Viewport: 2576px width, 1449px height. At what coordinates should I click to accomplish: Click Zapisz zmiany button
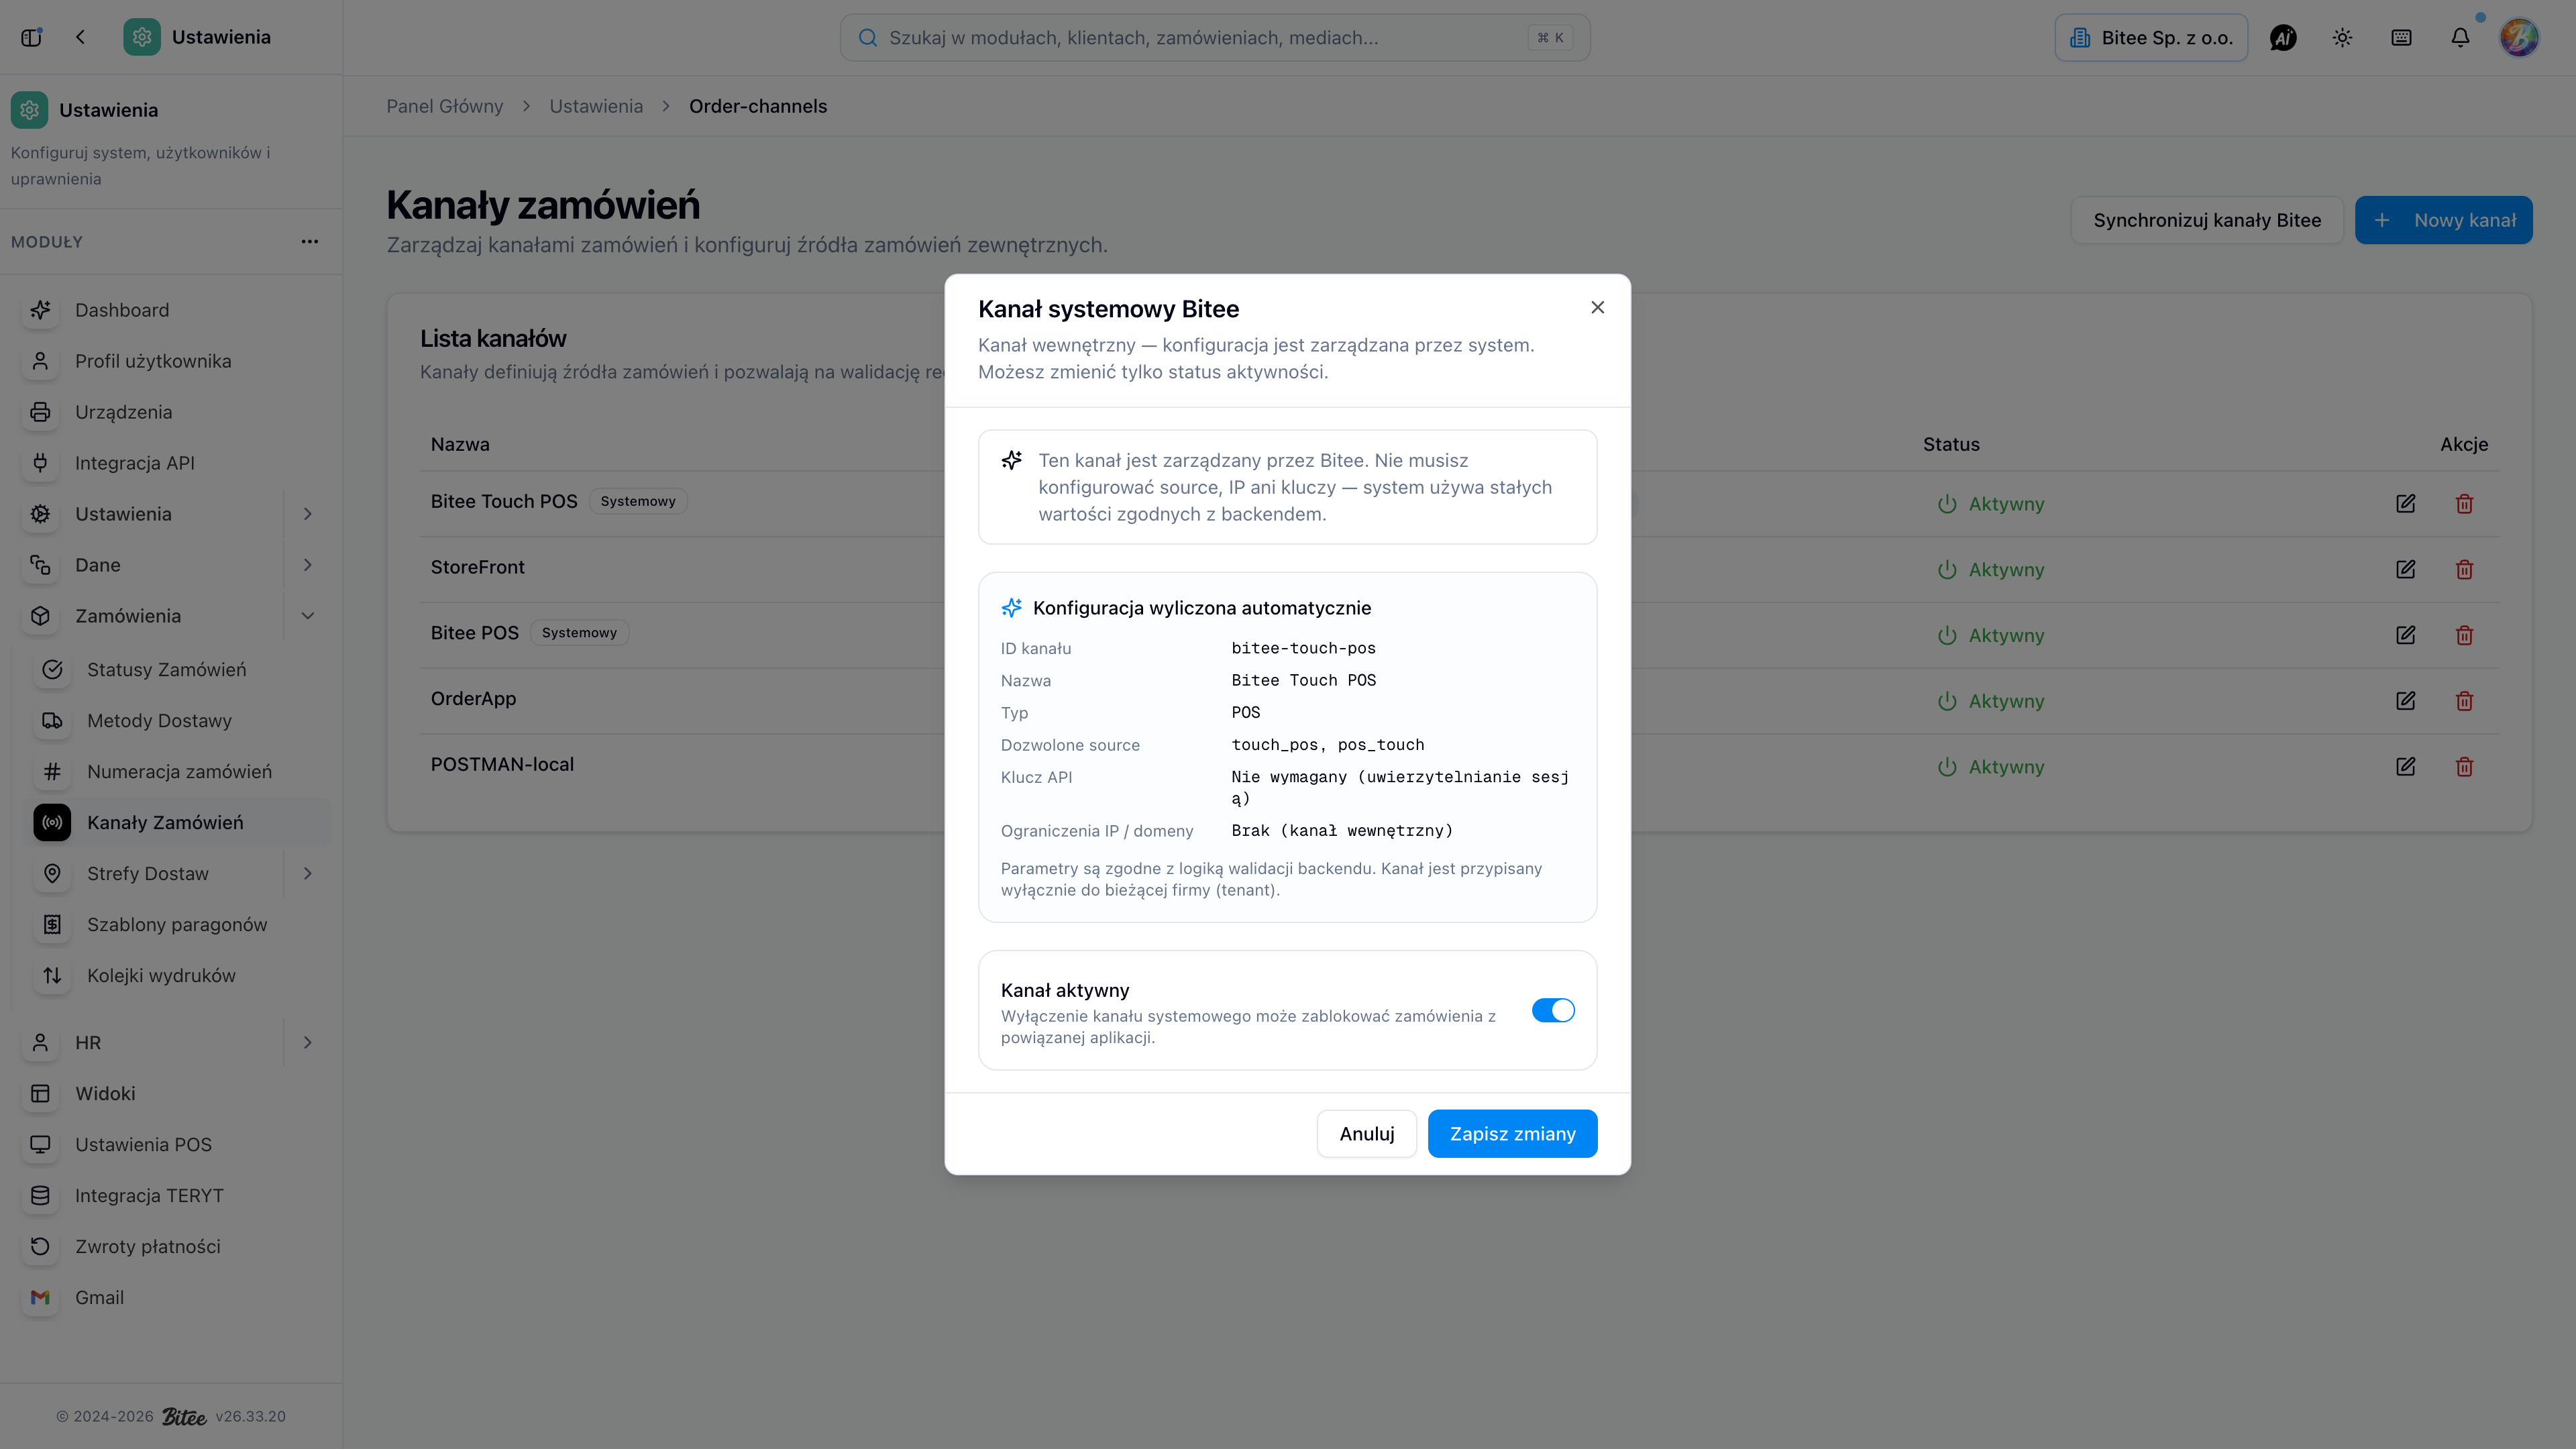click(1512, 1133)
